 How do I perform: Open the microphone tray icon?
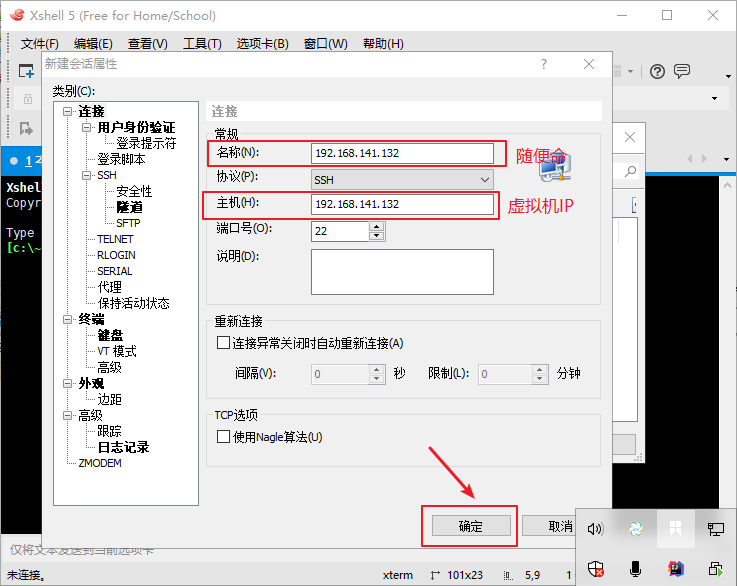635,569
